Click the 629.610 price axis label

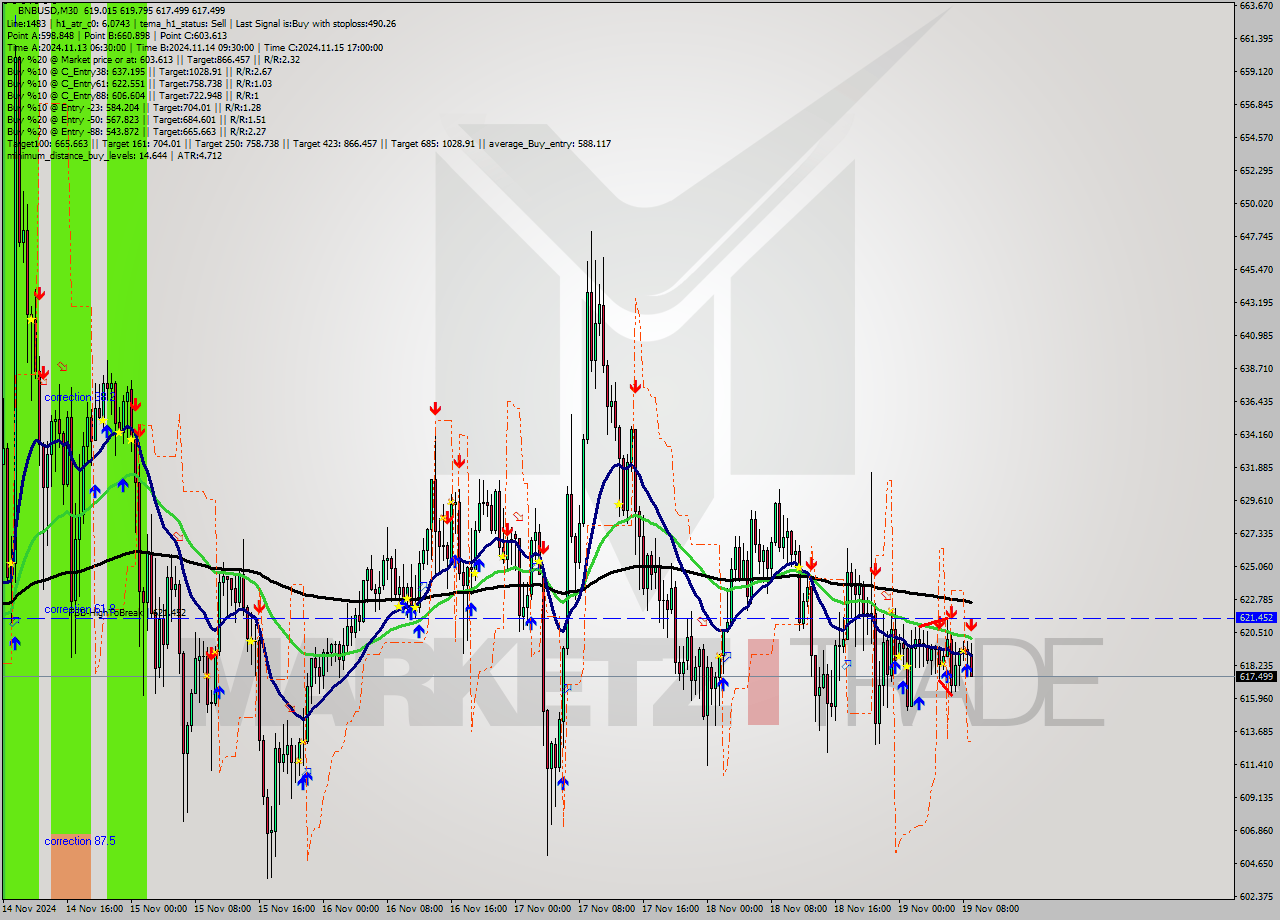pyautogui.click(x=1256, y=500)
